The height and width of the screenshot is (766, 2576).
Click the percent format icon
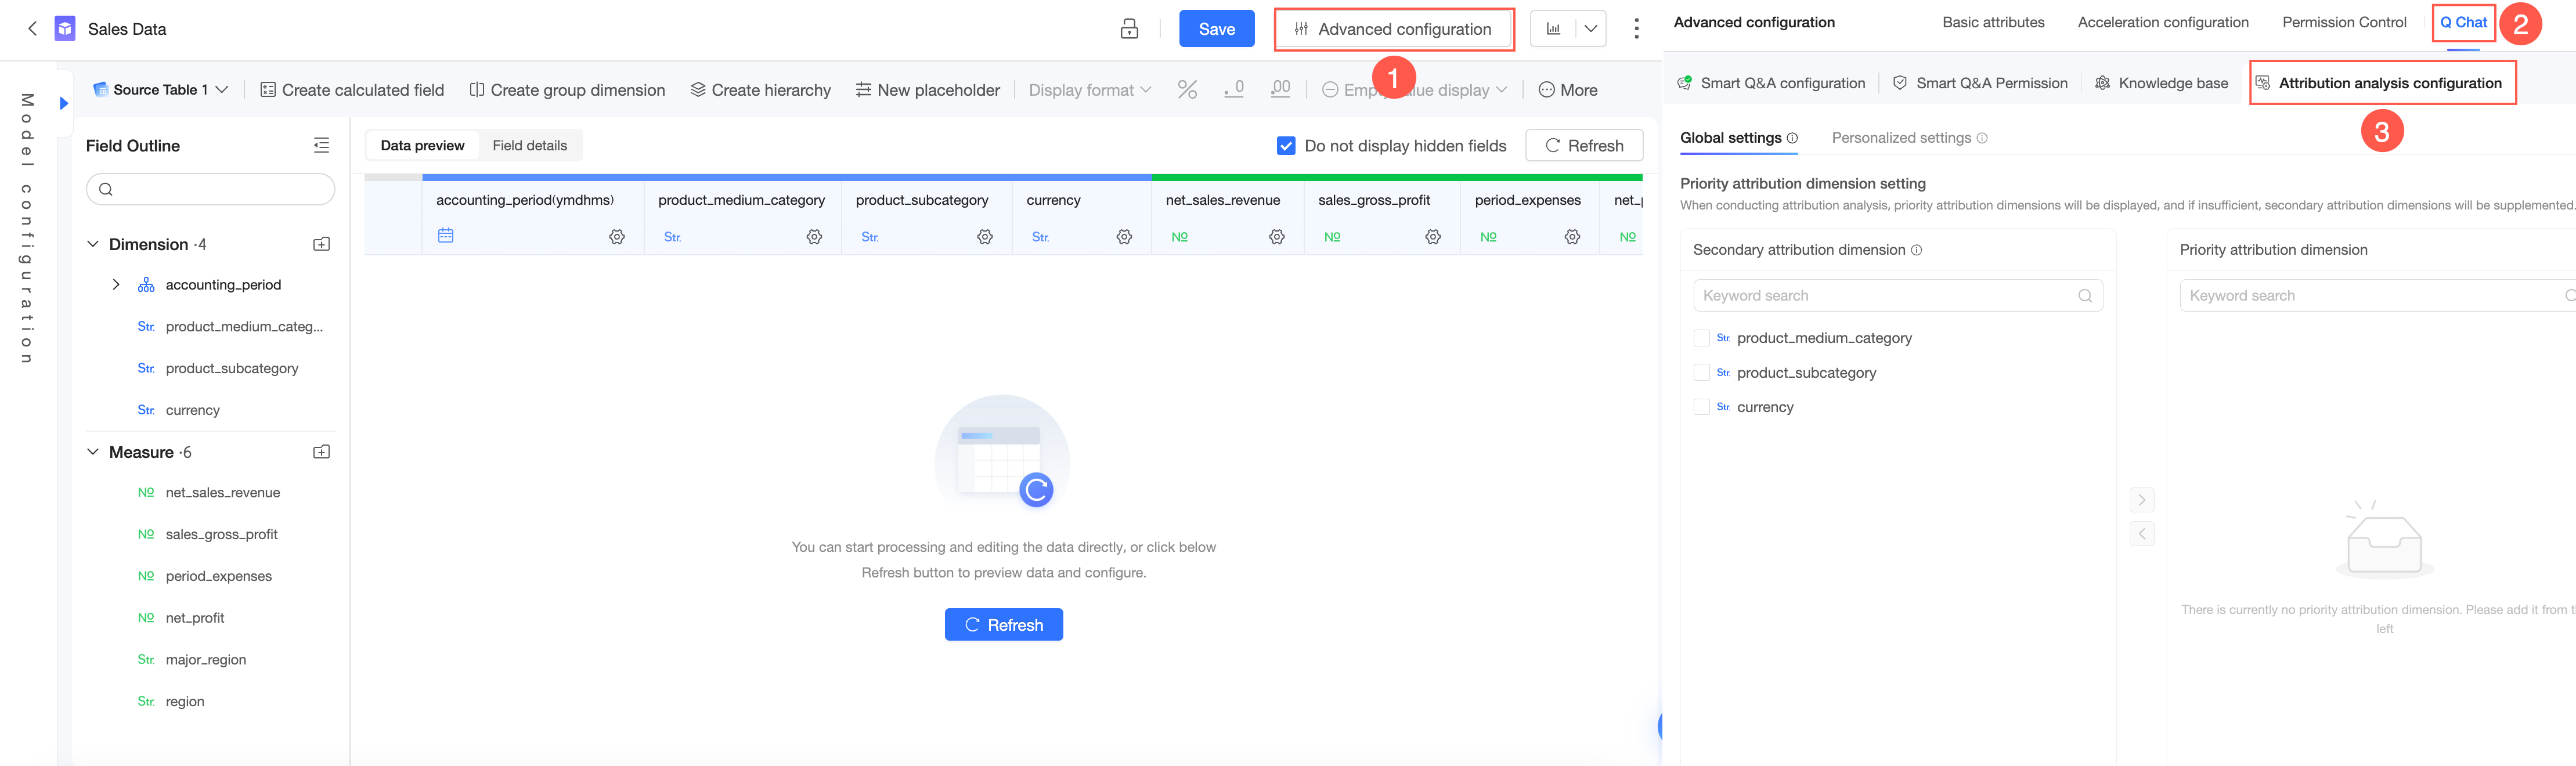point(1187,90)
